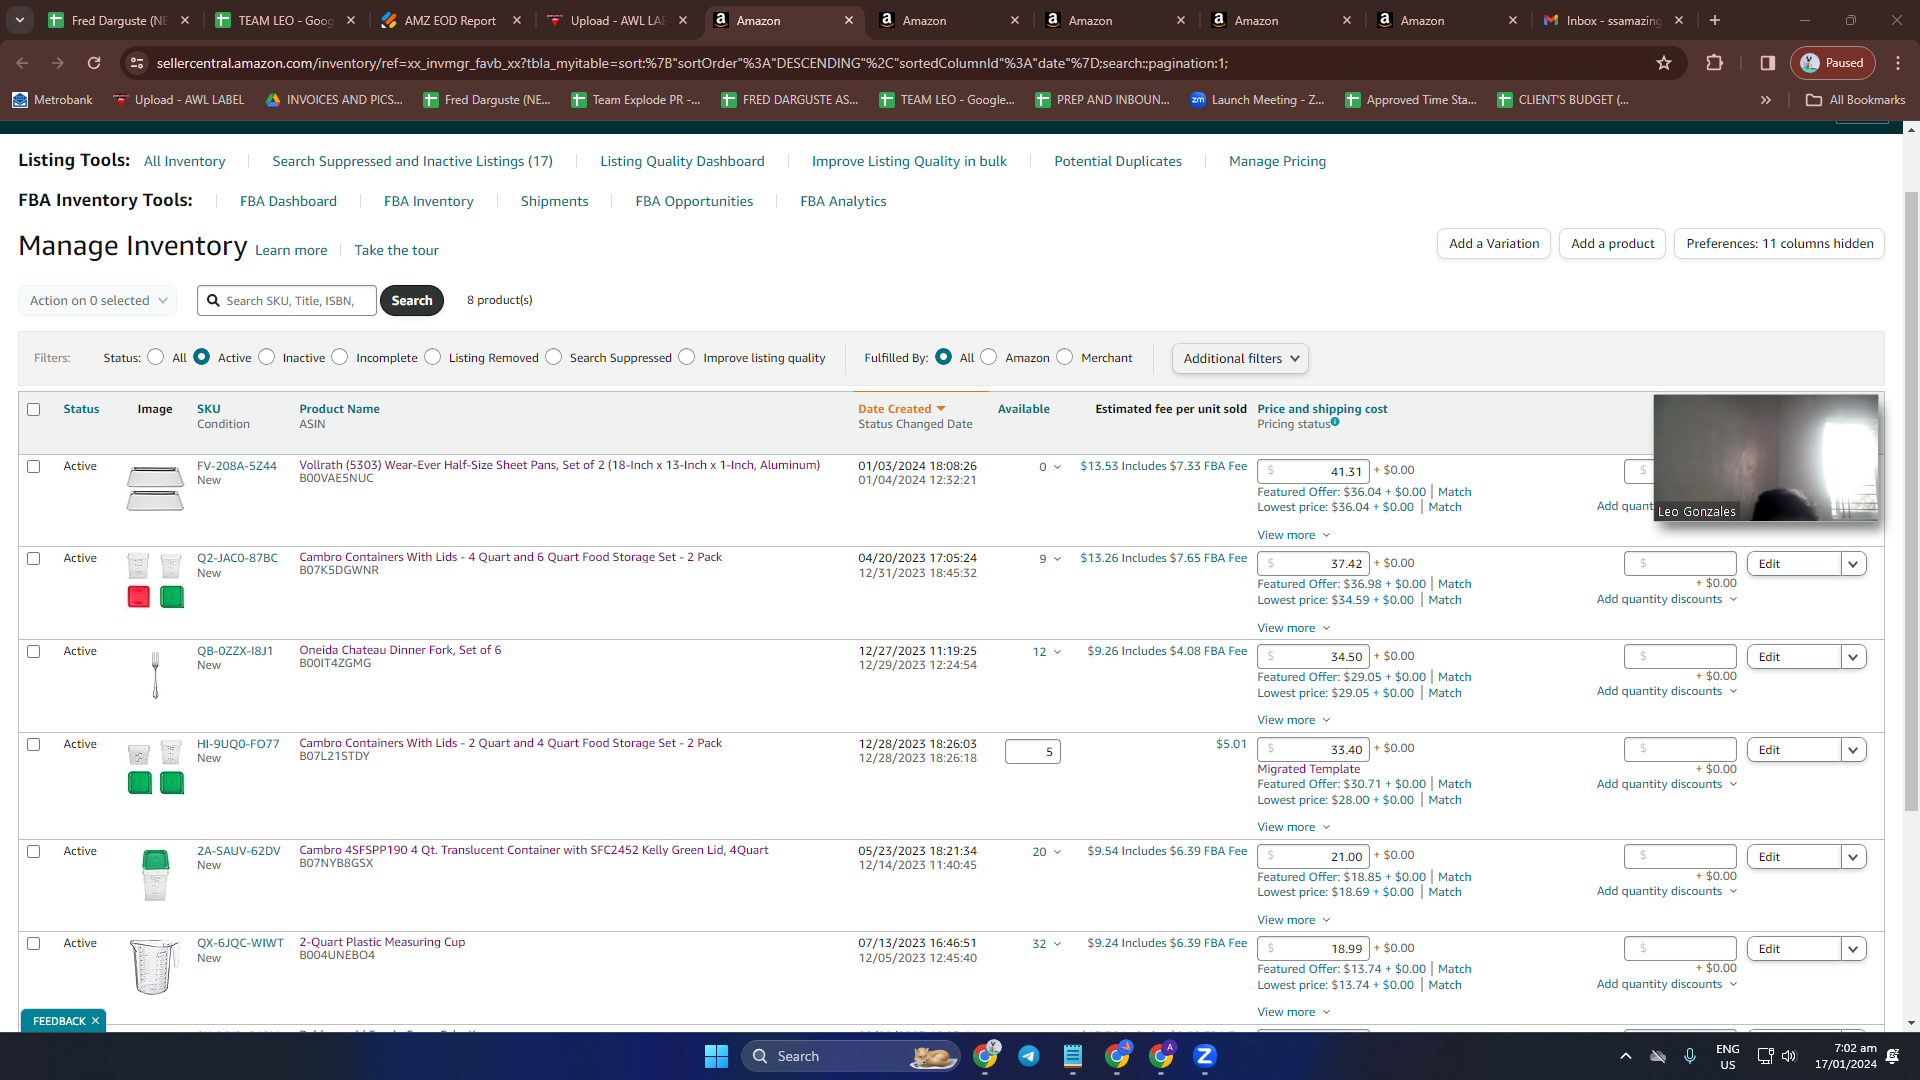Switch to TEAM LEO Google Sheets tab
The height and width of the screenshot is (1080, 1920).
click(x=283, y=20)
